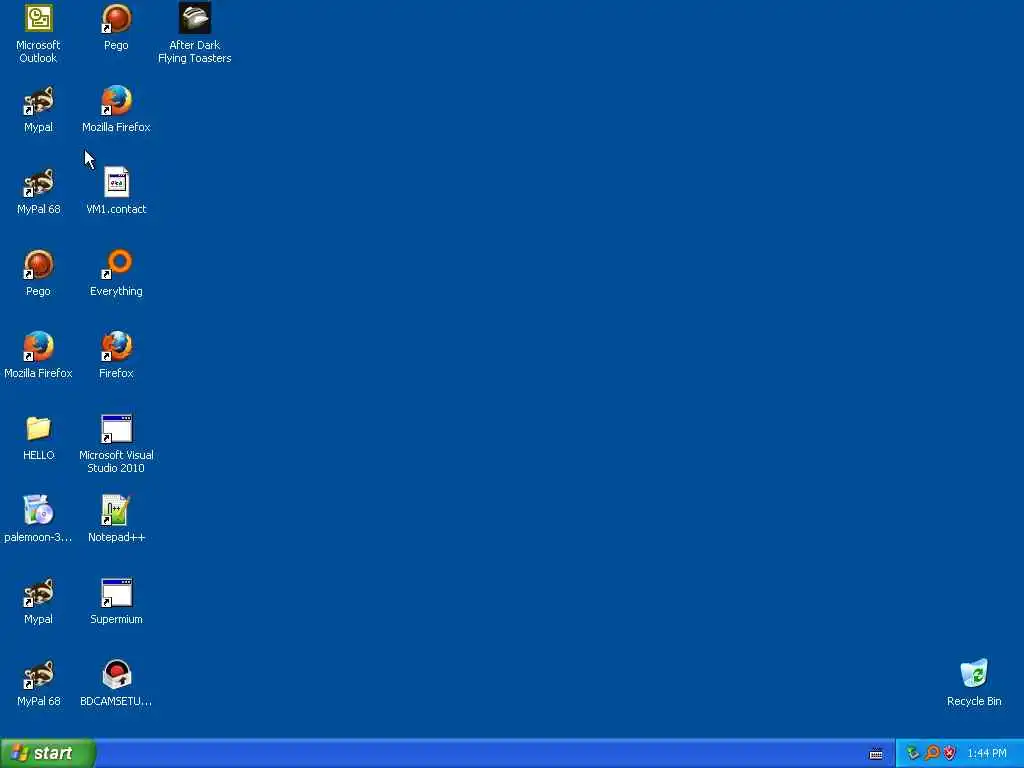The width and height of the screenshot is (1024, 768).
Task: Click the orange Everything magnifier tray icon
Action: pos(932,753)
